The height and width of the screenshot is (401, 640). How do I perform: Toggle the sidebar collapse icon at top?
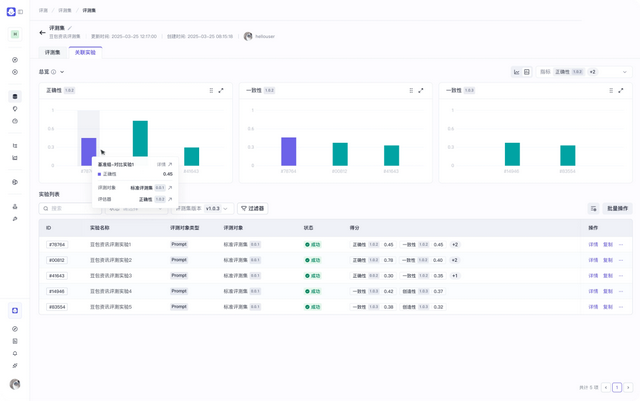21,11
